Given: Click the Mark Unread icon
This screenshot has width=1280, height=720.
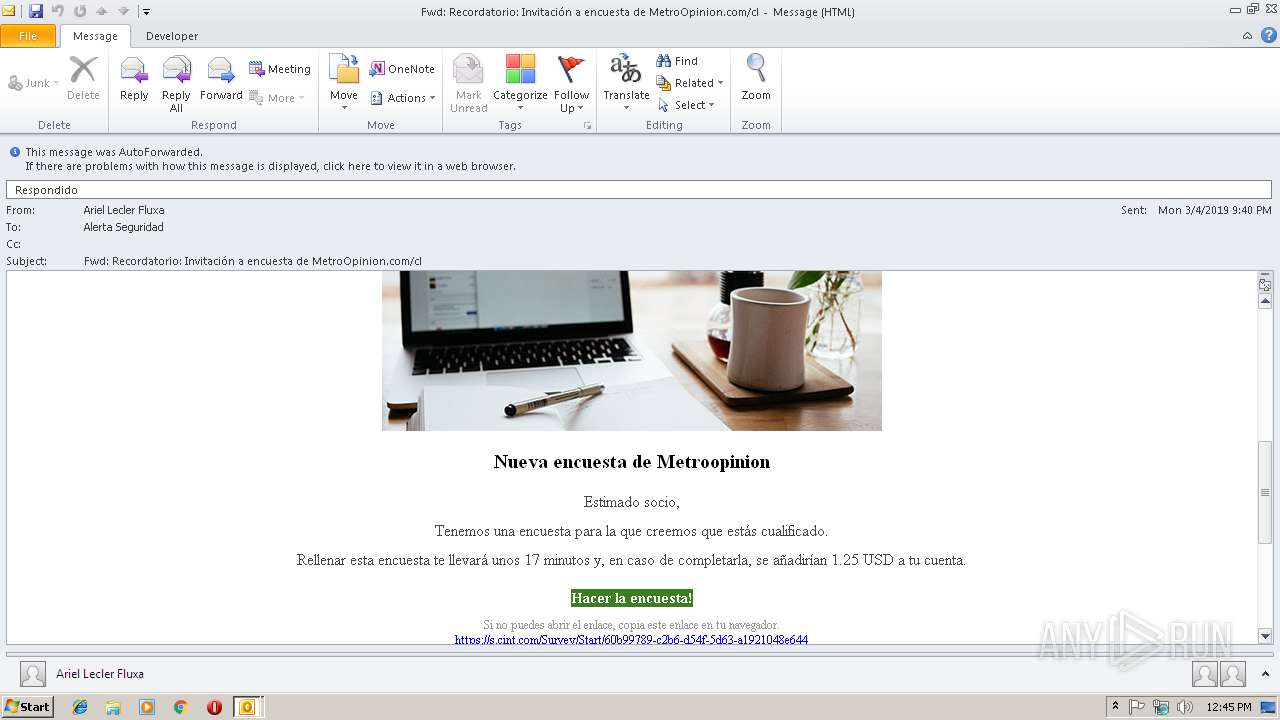Looking at the screenshot, I should [x=468, y=84].
